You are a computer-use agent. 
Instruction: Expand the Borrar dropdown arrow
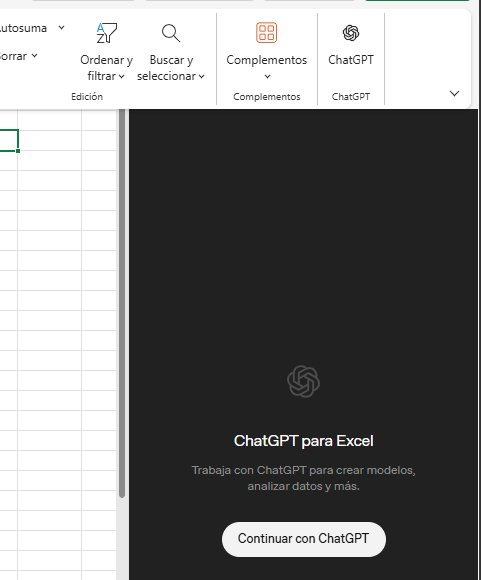[x=34, y=56]
